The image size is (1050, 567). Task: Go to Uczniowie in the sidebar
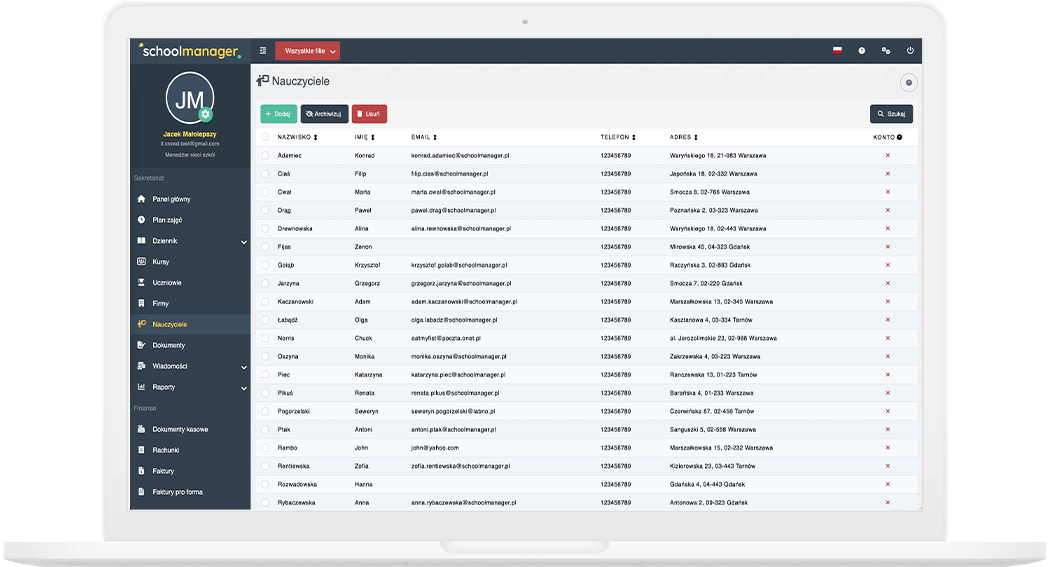(166, 283)
